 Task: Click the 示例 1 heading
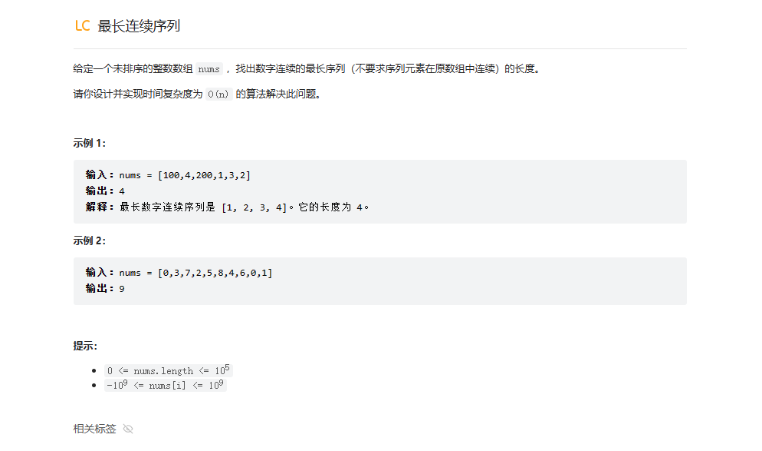pos(89,143)
